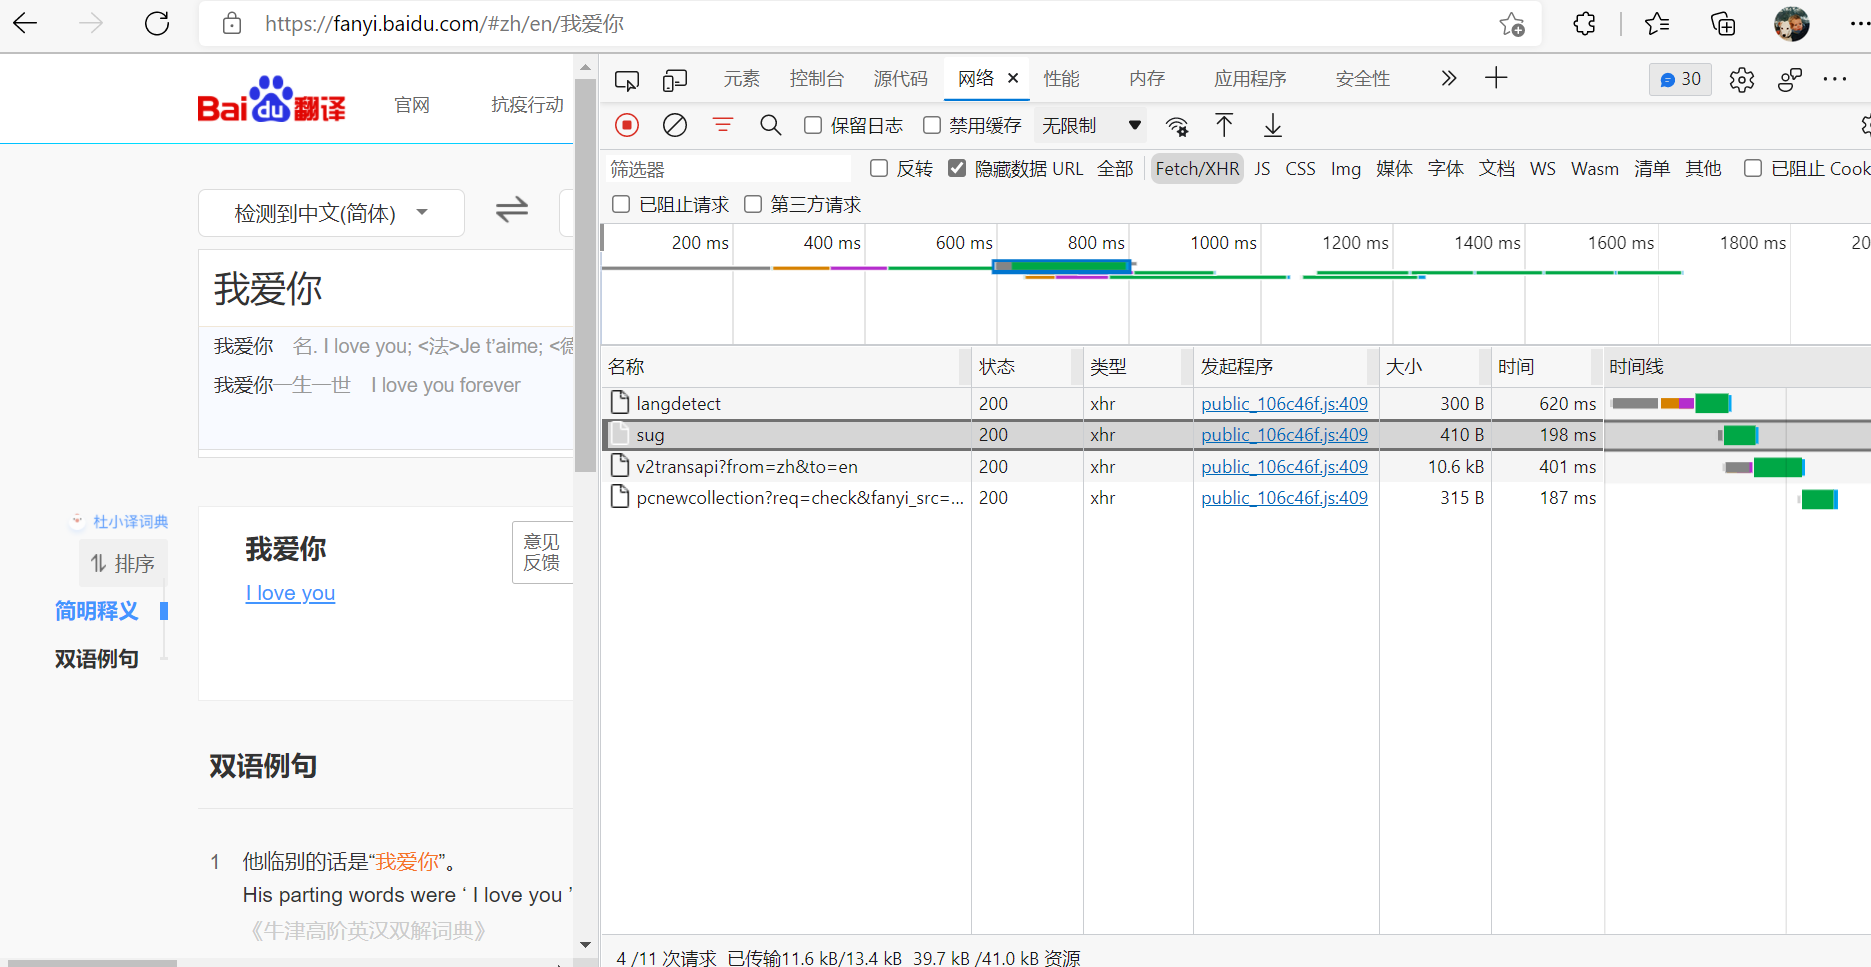This screenshot has height=967, width=1871.
Task: Import HAR file with upload arrow
Action: pos(1224,125)
